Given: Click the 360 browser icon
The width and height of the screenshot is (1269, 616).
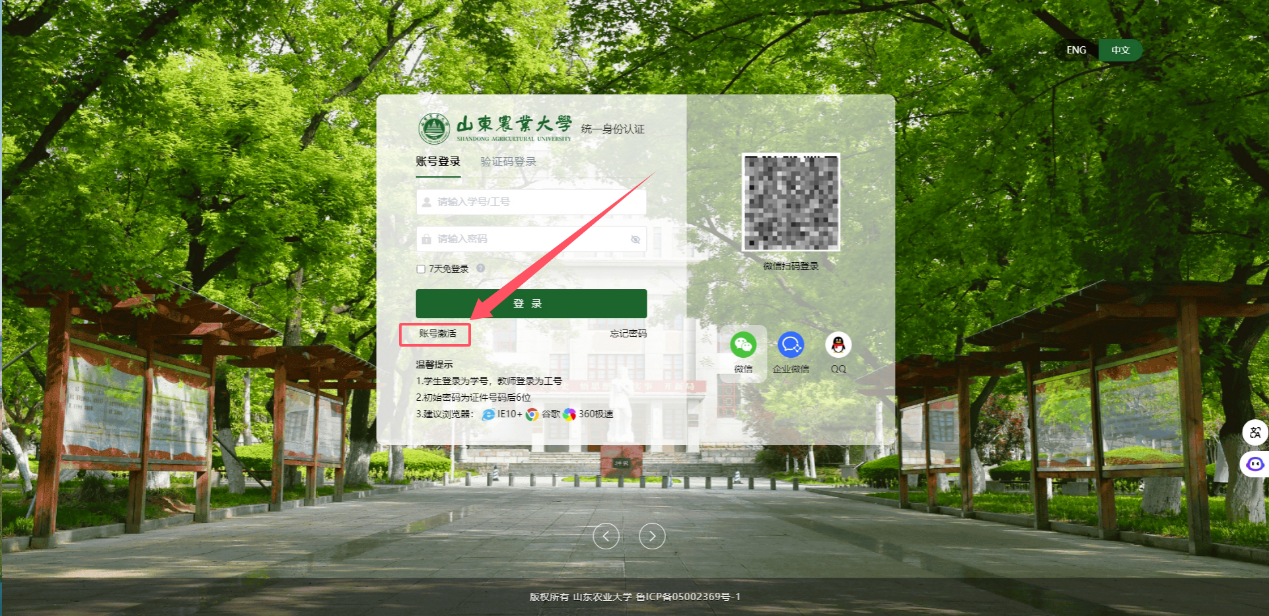Looking at the screenshot, I should 569,414.
